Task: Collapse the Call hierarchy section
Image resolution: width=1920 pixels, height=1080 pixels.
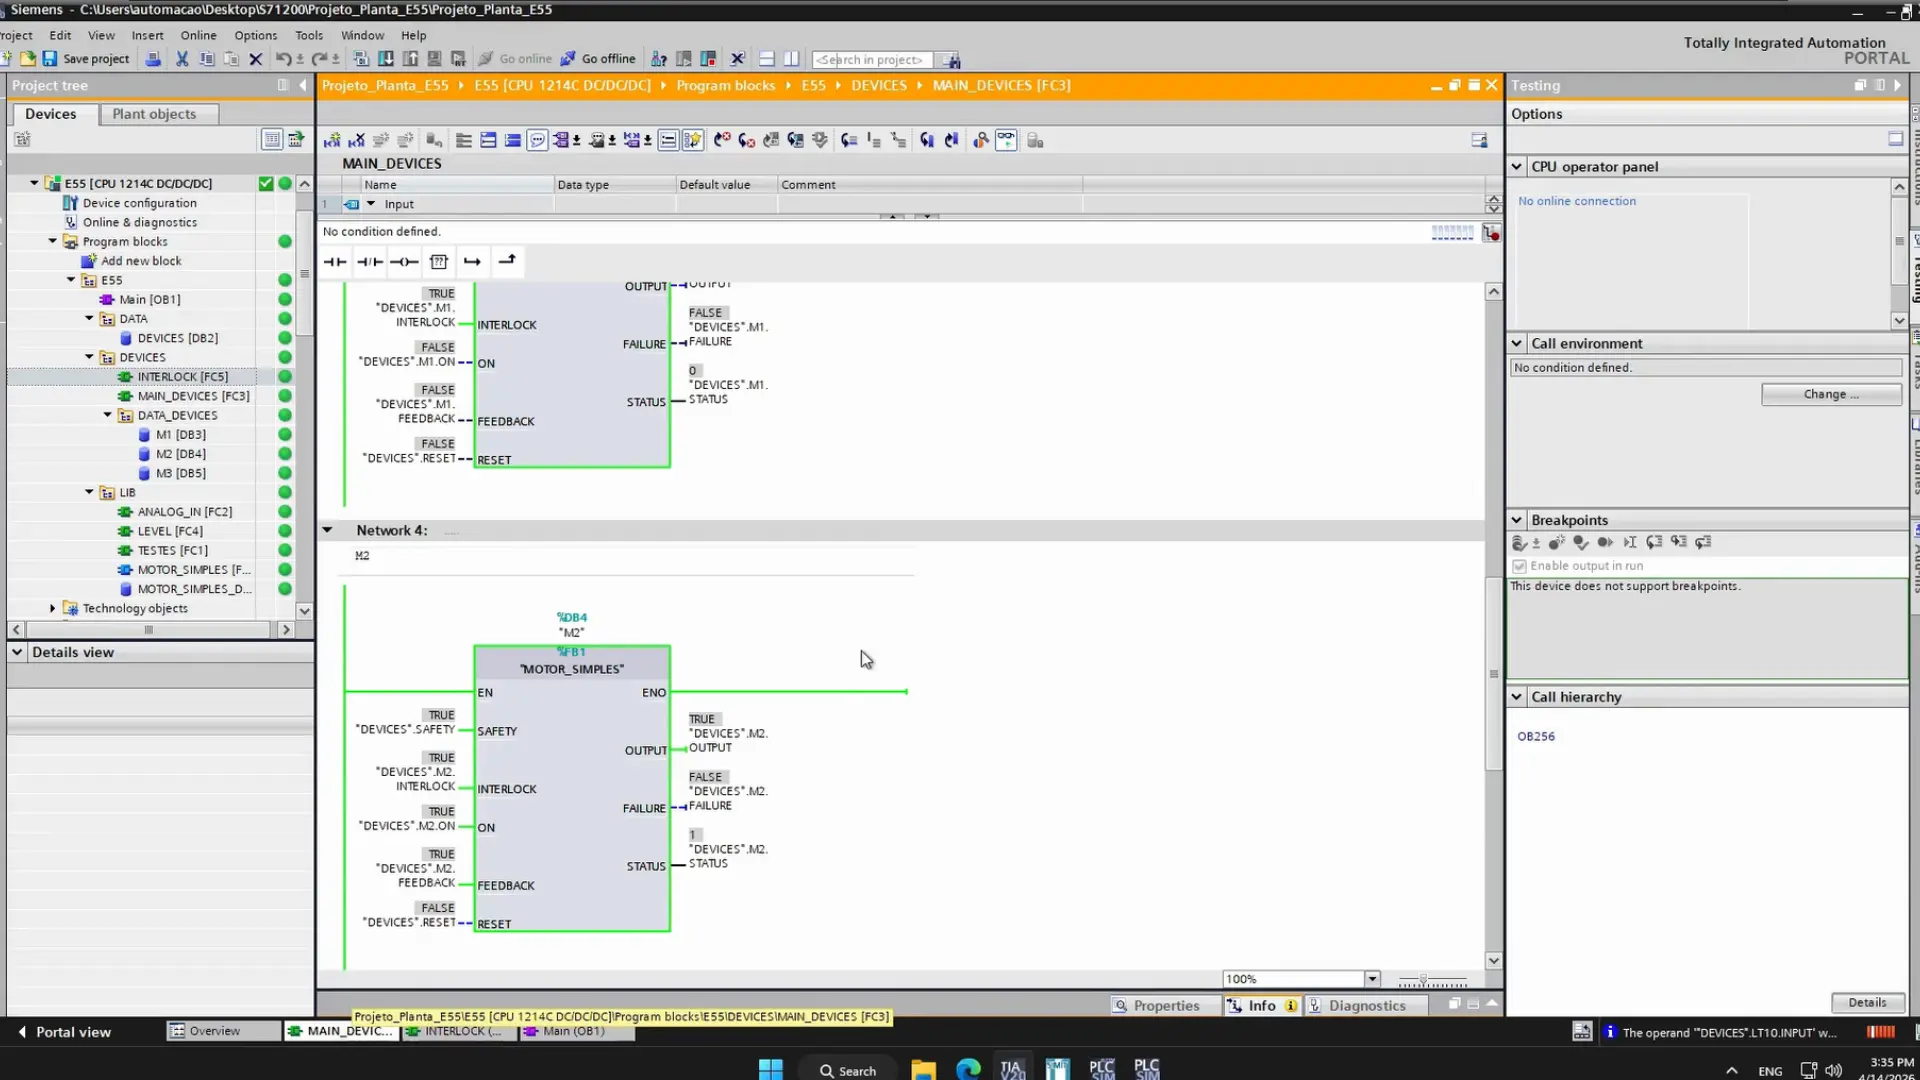Action: point(1516,697)
